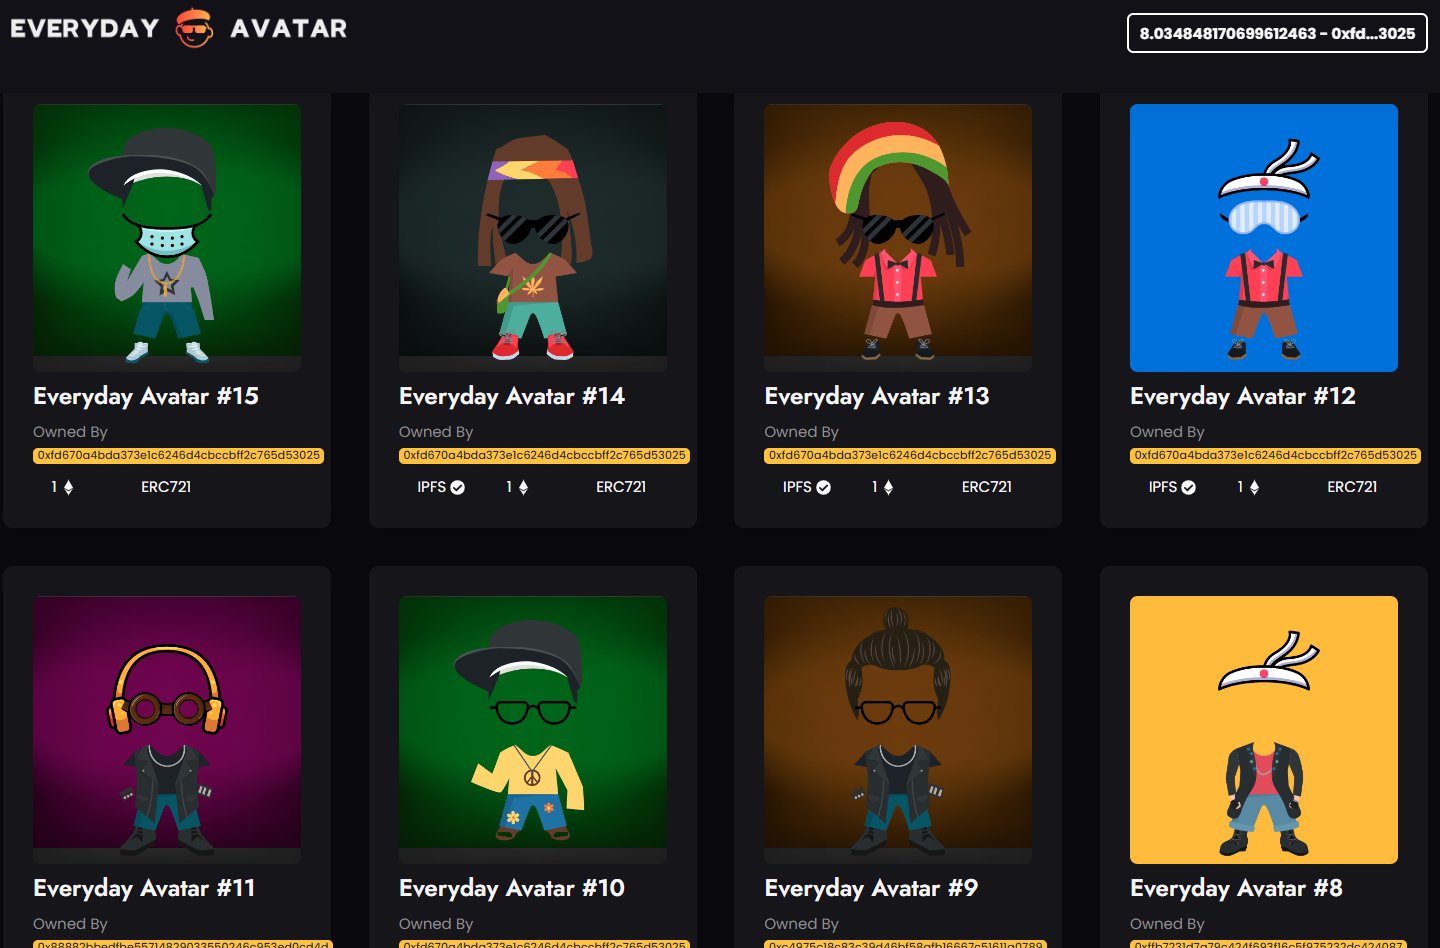Click Owned By label under Avatar #11
The width and height of the screenshot is (1440, 948).
[70, 924]
